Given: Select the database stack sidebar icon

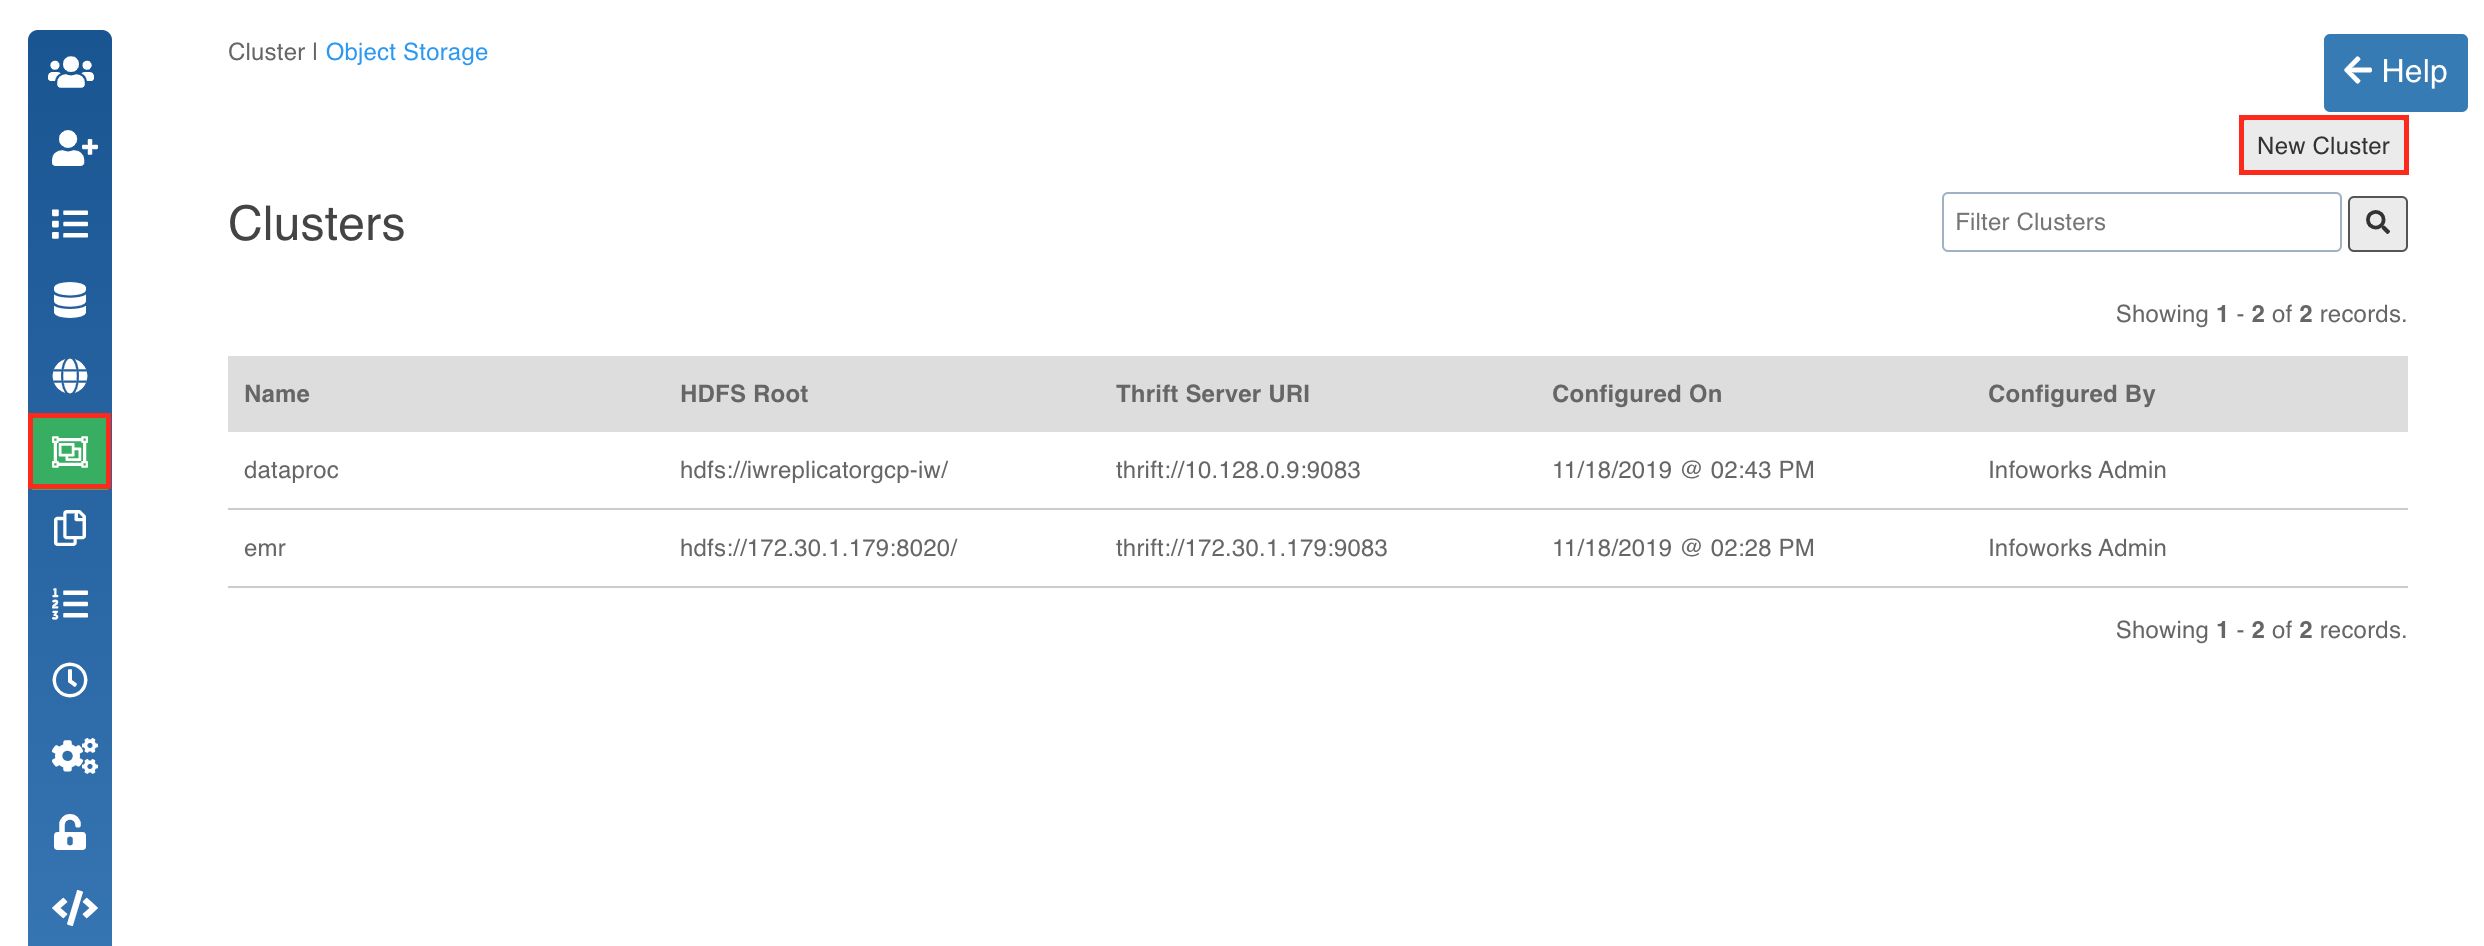Looking at the screenshot, I should pyautogui.click(x=70, y=300).
